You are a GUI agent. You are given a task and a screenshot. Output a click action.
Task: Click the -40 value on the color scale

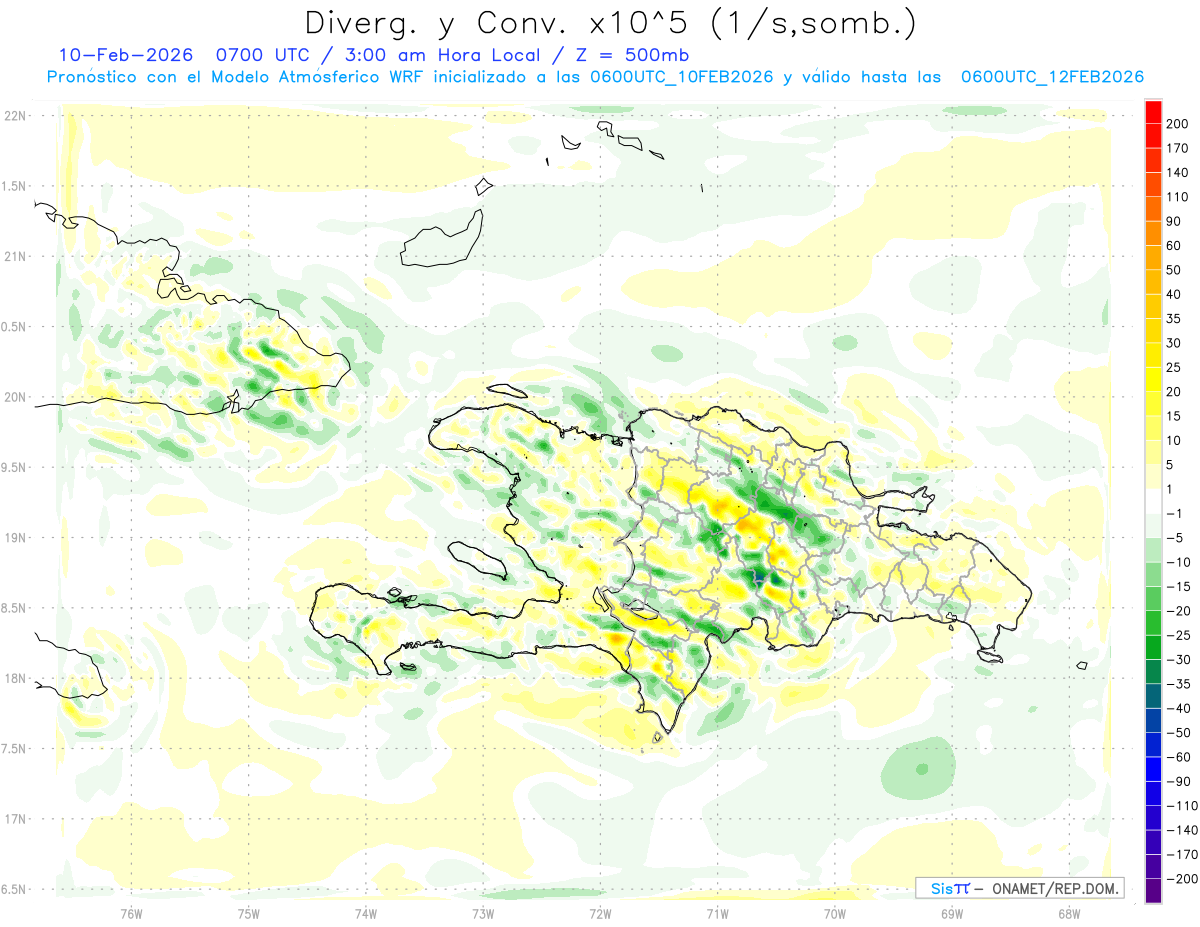pos(1177,708)
